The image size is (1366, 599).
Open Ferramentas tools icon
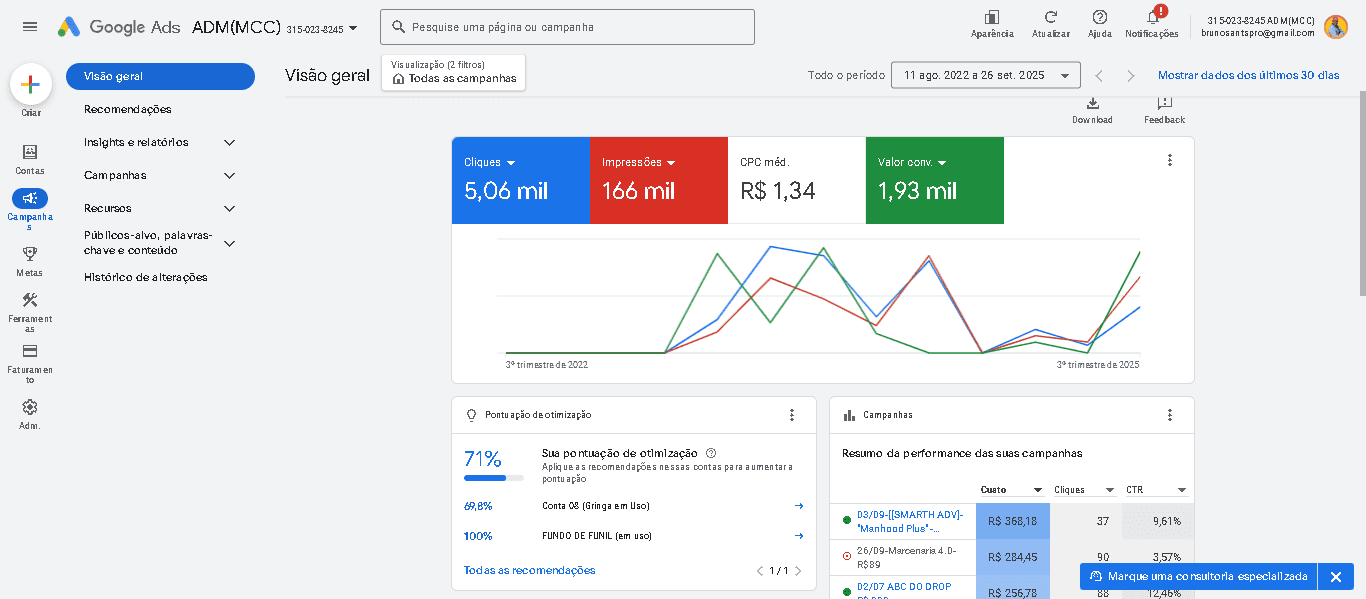click(x=30, y=301)
